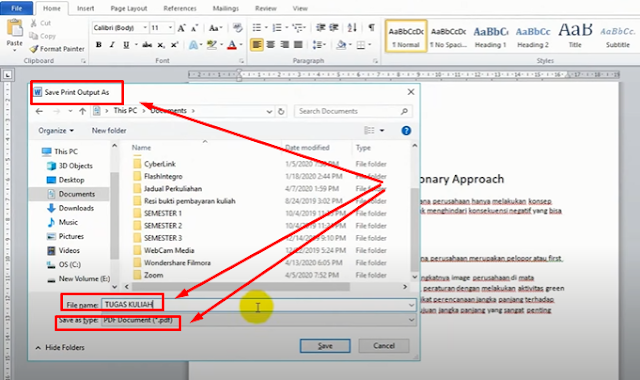
Task: Switch to the Page Layout tab
Action: click(129, 8)
